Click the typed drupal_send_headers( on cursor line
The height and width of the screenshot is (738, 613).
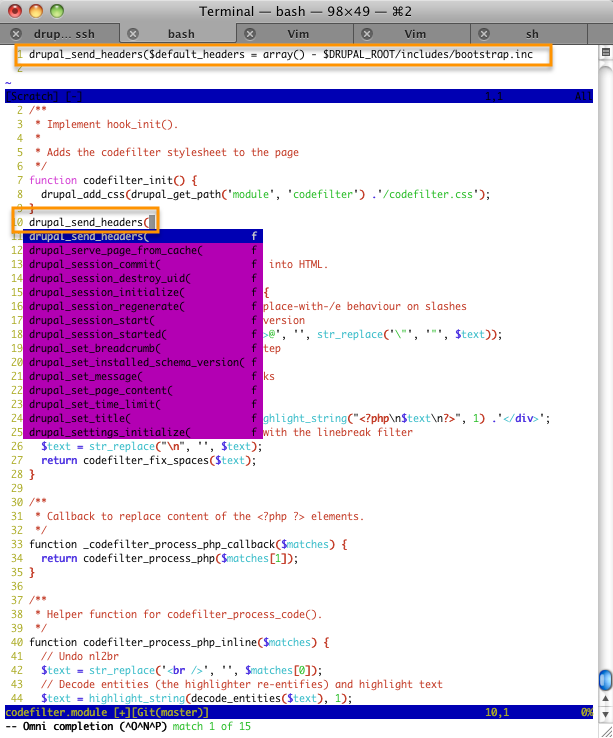point(89,222)
